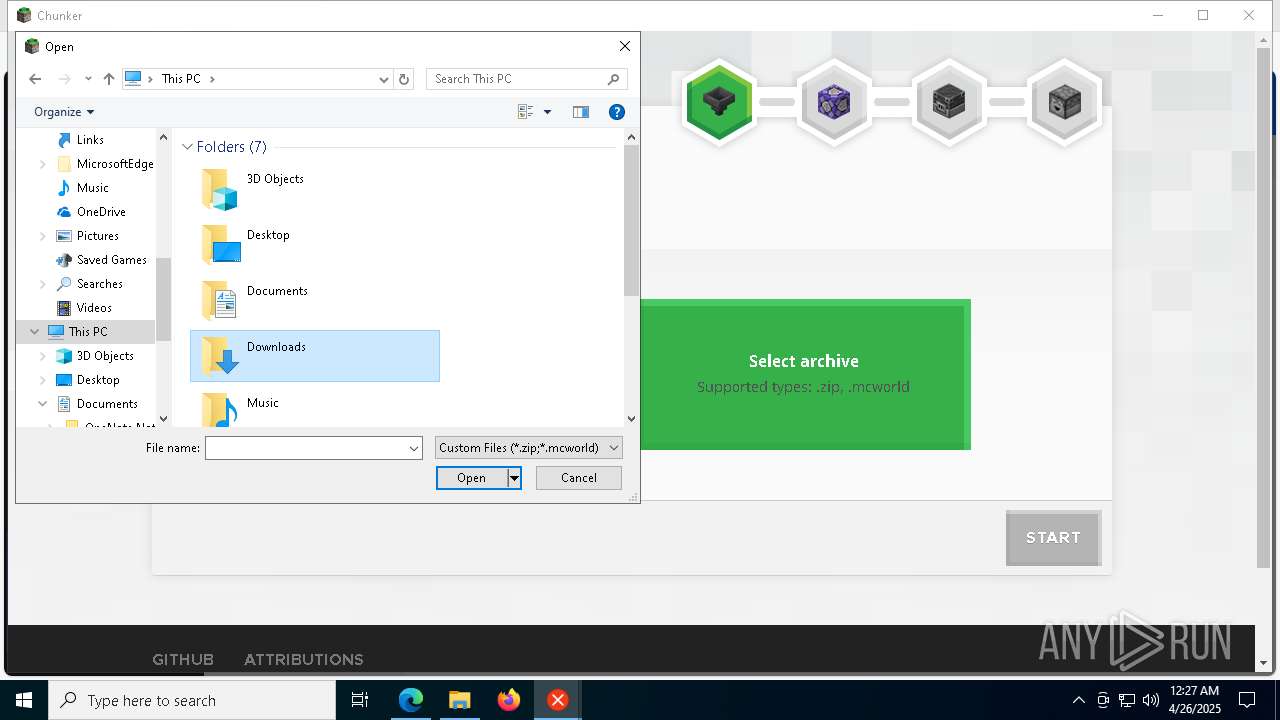The width and height of the screenshot is (1280, 720).
Task: Click the Select archive box
Action: pos(805,375)
